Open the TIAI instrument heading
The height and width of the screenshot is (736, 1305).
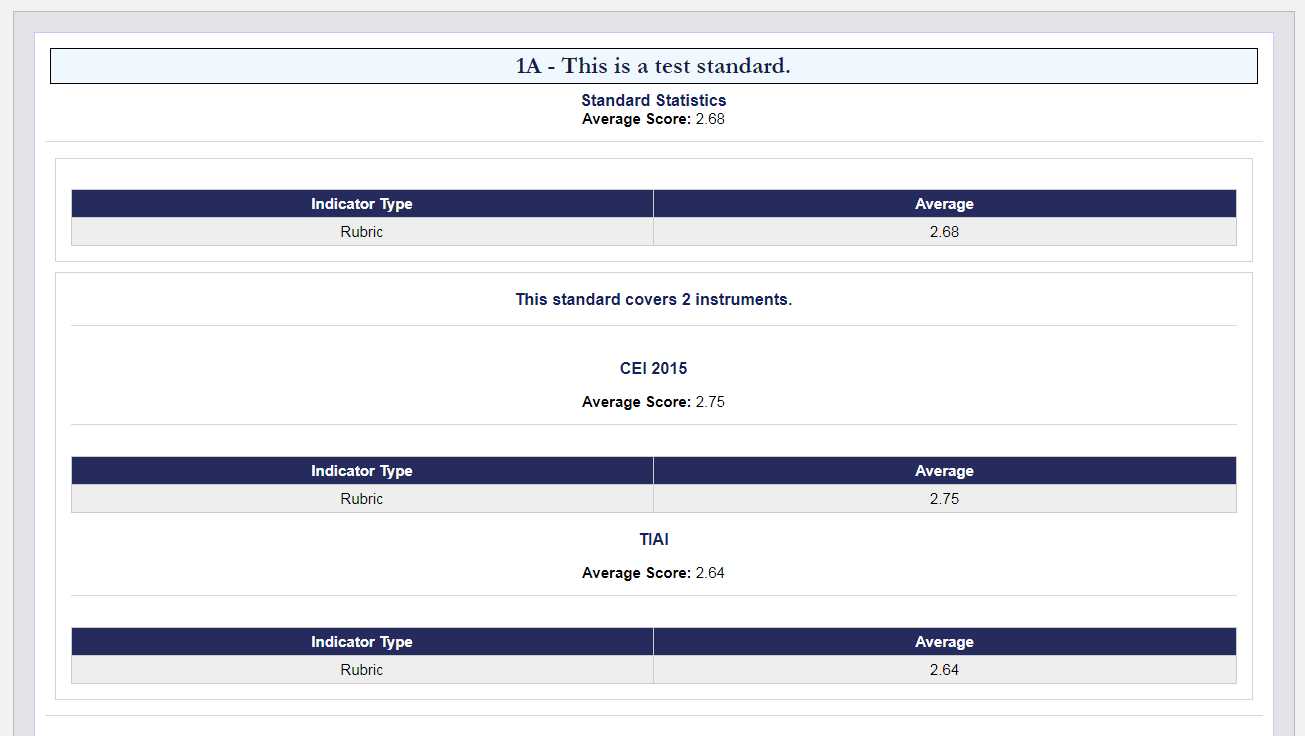[653, 539]
